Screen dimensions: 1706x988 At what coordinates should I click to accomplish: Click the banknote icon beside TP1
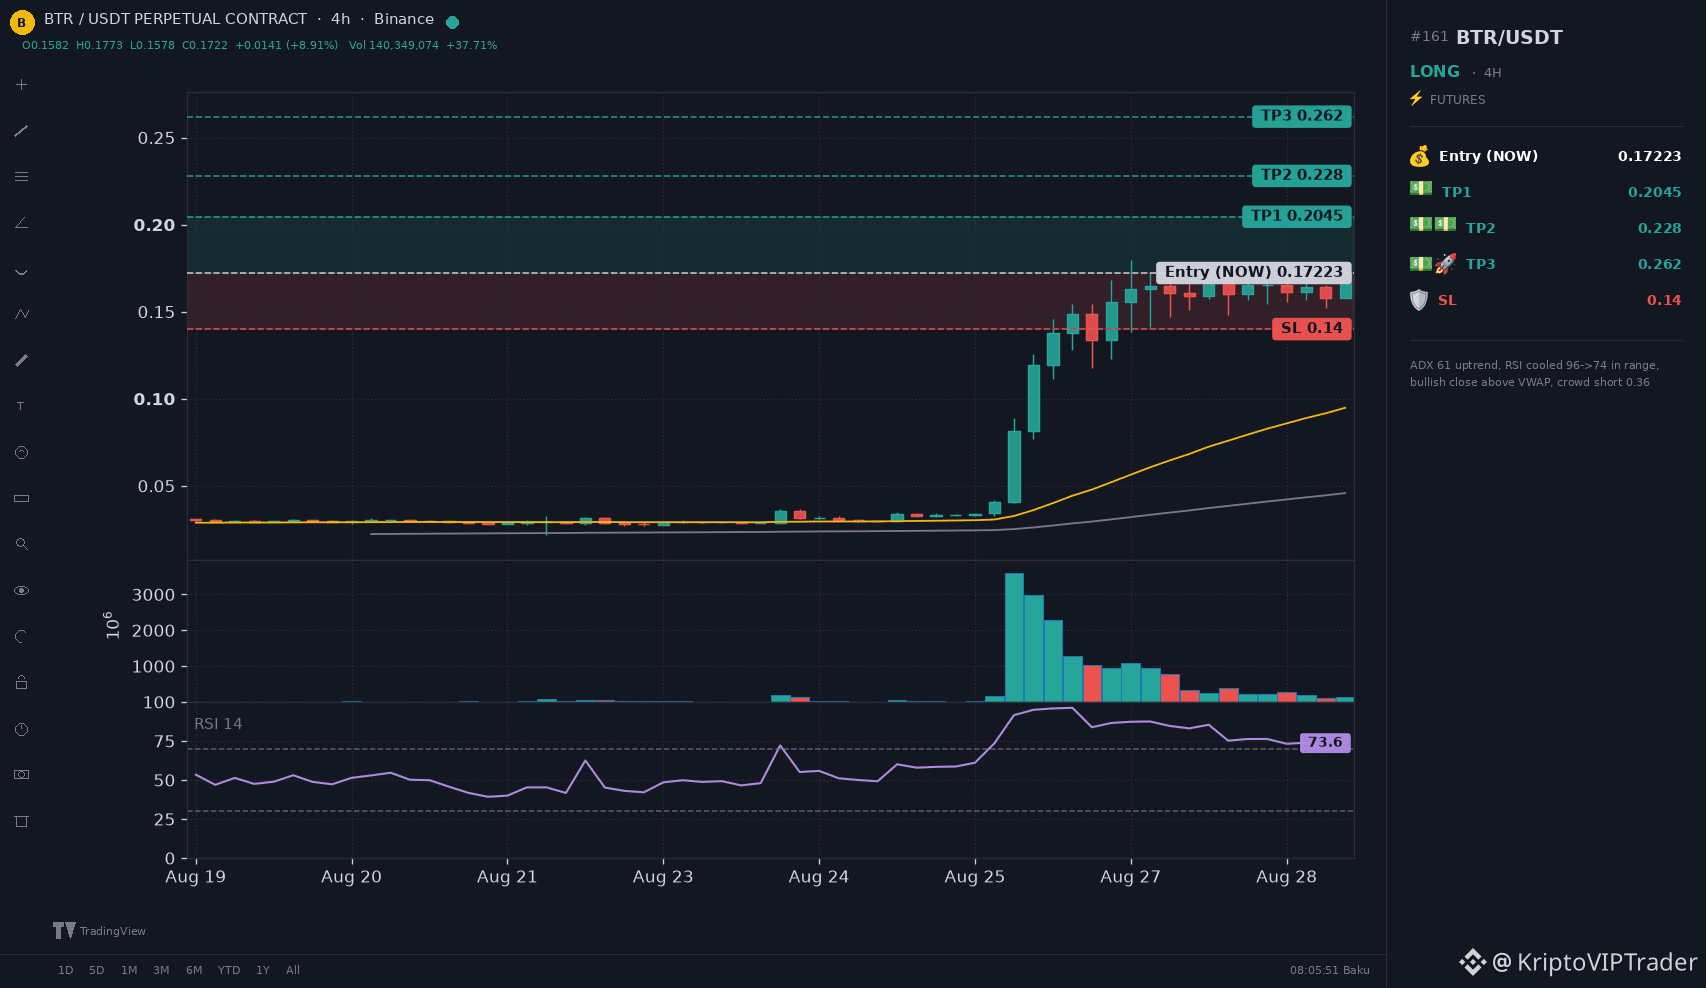click(x=1421, y=188)
